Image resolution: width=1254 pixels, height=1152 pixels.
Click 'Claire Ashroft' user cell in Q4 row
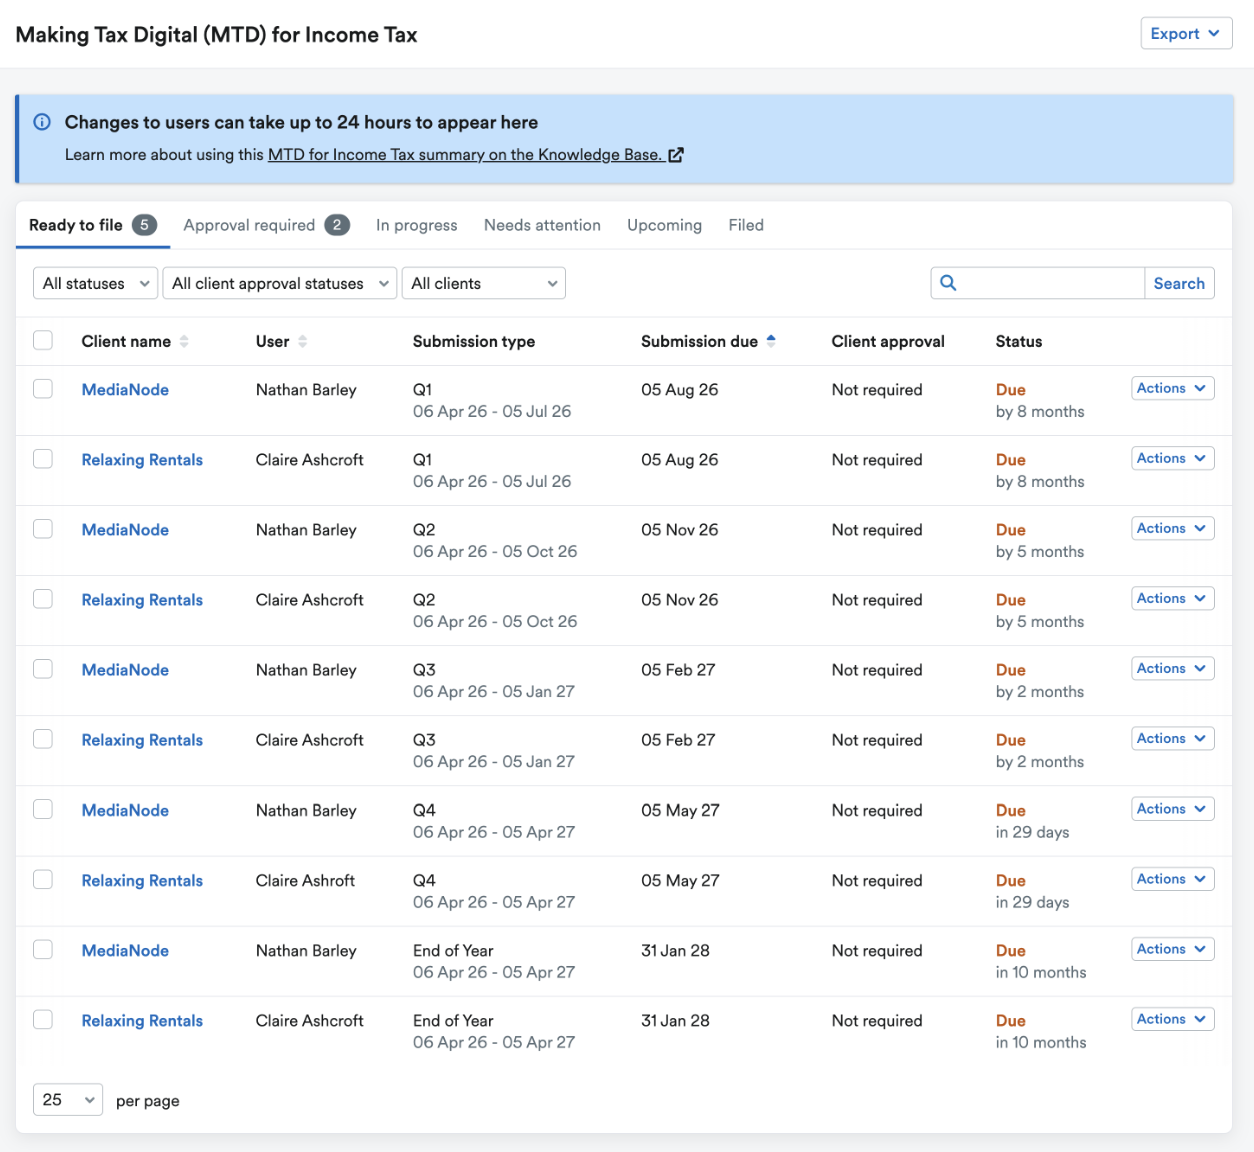point(305,881)
